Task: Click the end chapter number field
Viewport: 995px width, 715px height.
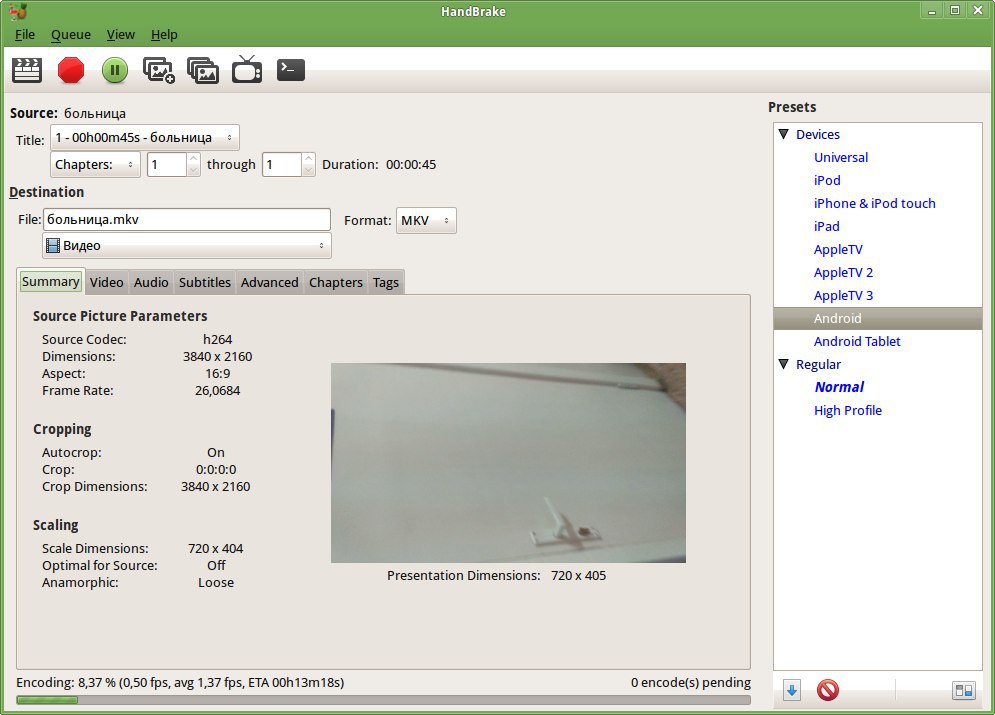Action: pos(282,165)
